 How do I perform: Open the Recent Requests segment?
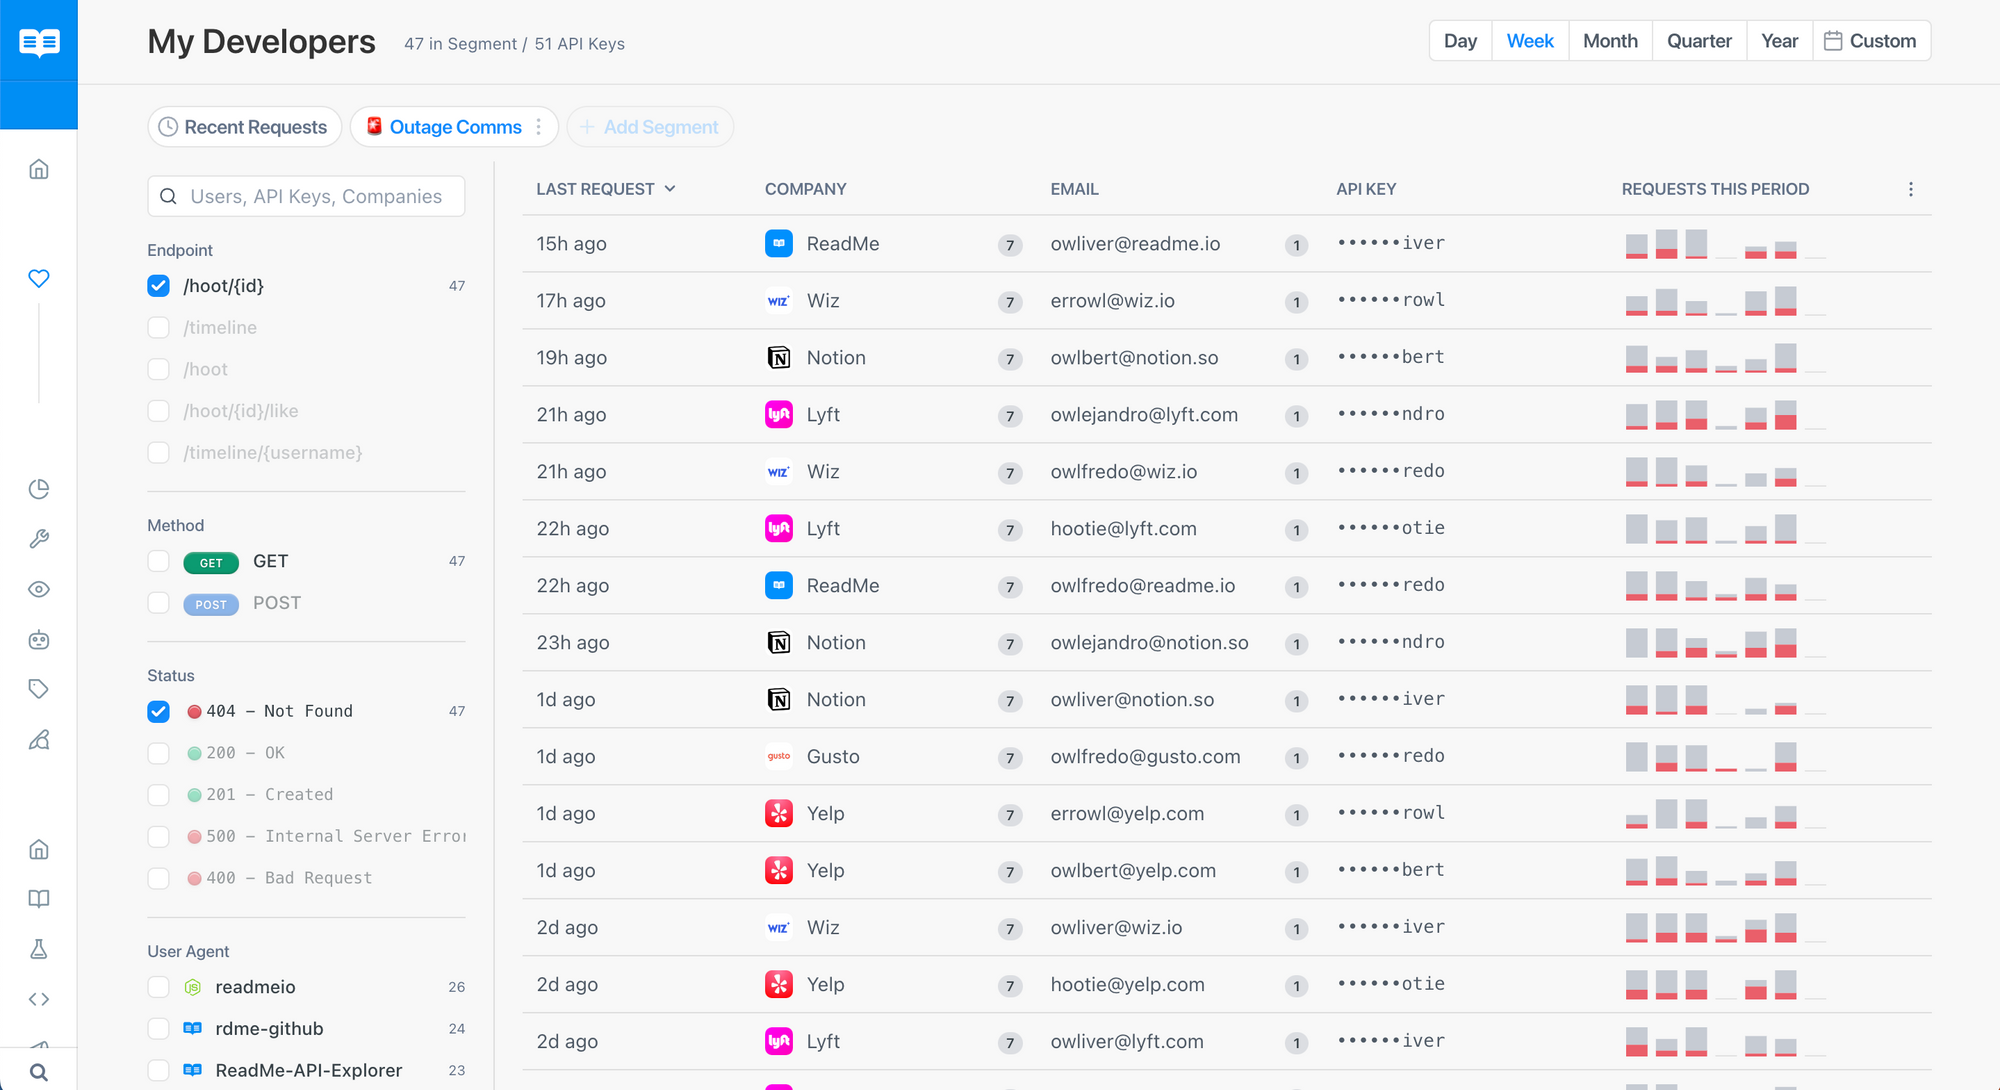(x=245, y=127)
